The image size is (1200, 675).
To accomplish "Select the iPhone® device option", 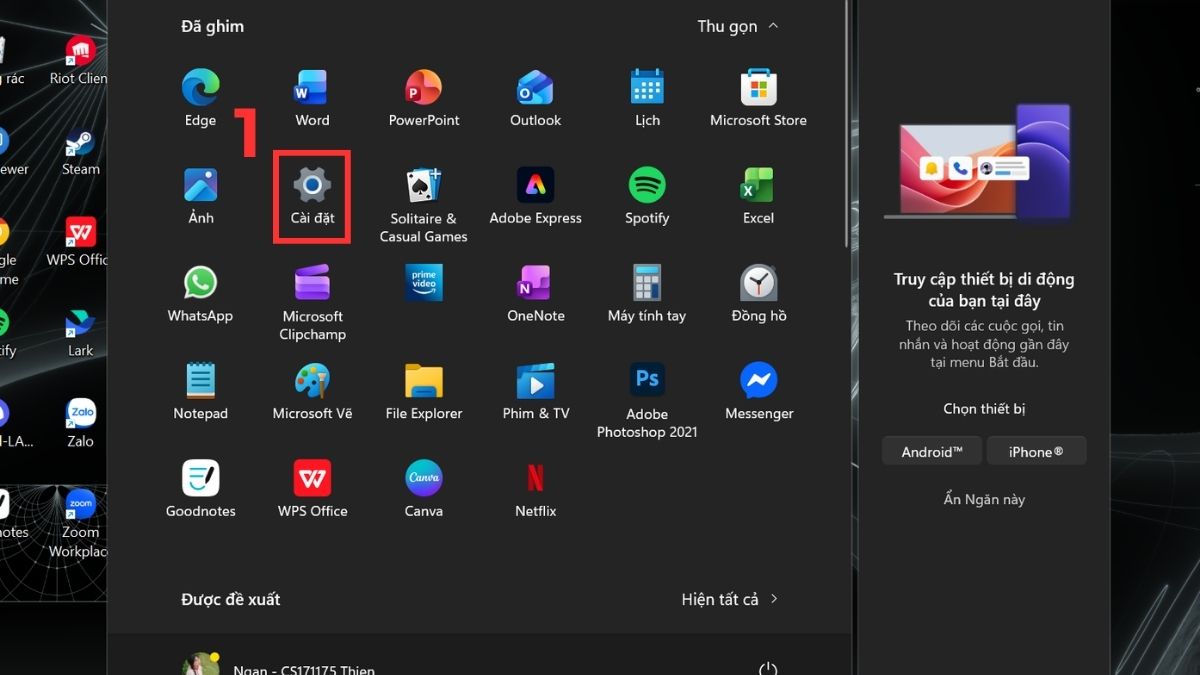I will click(1036, 450).
